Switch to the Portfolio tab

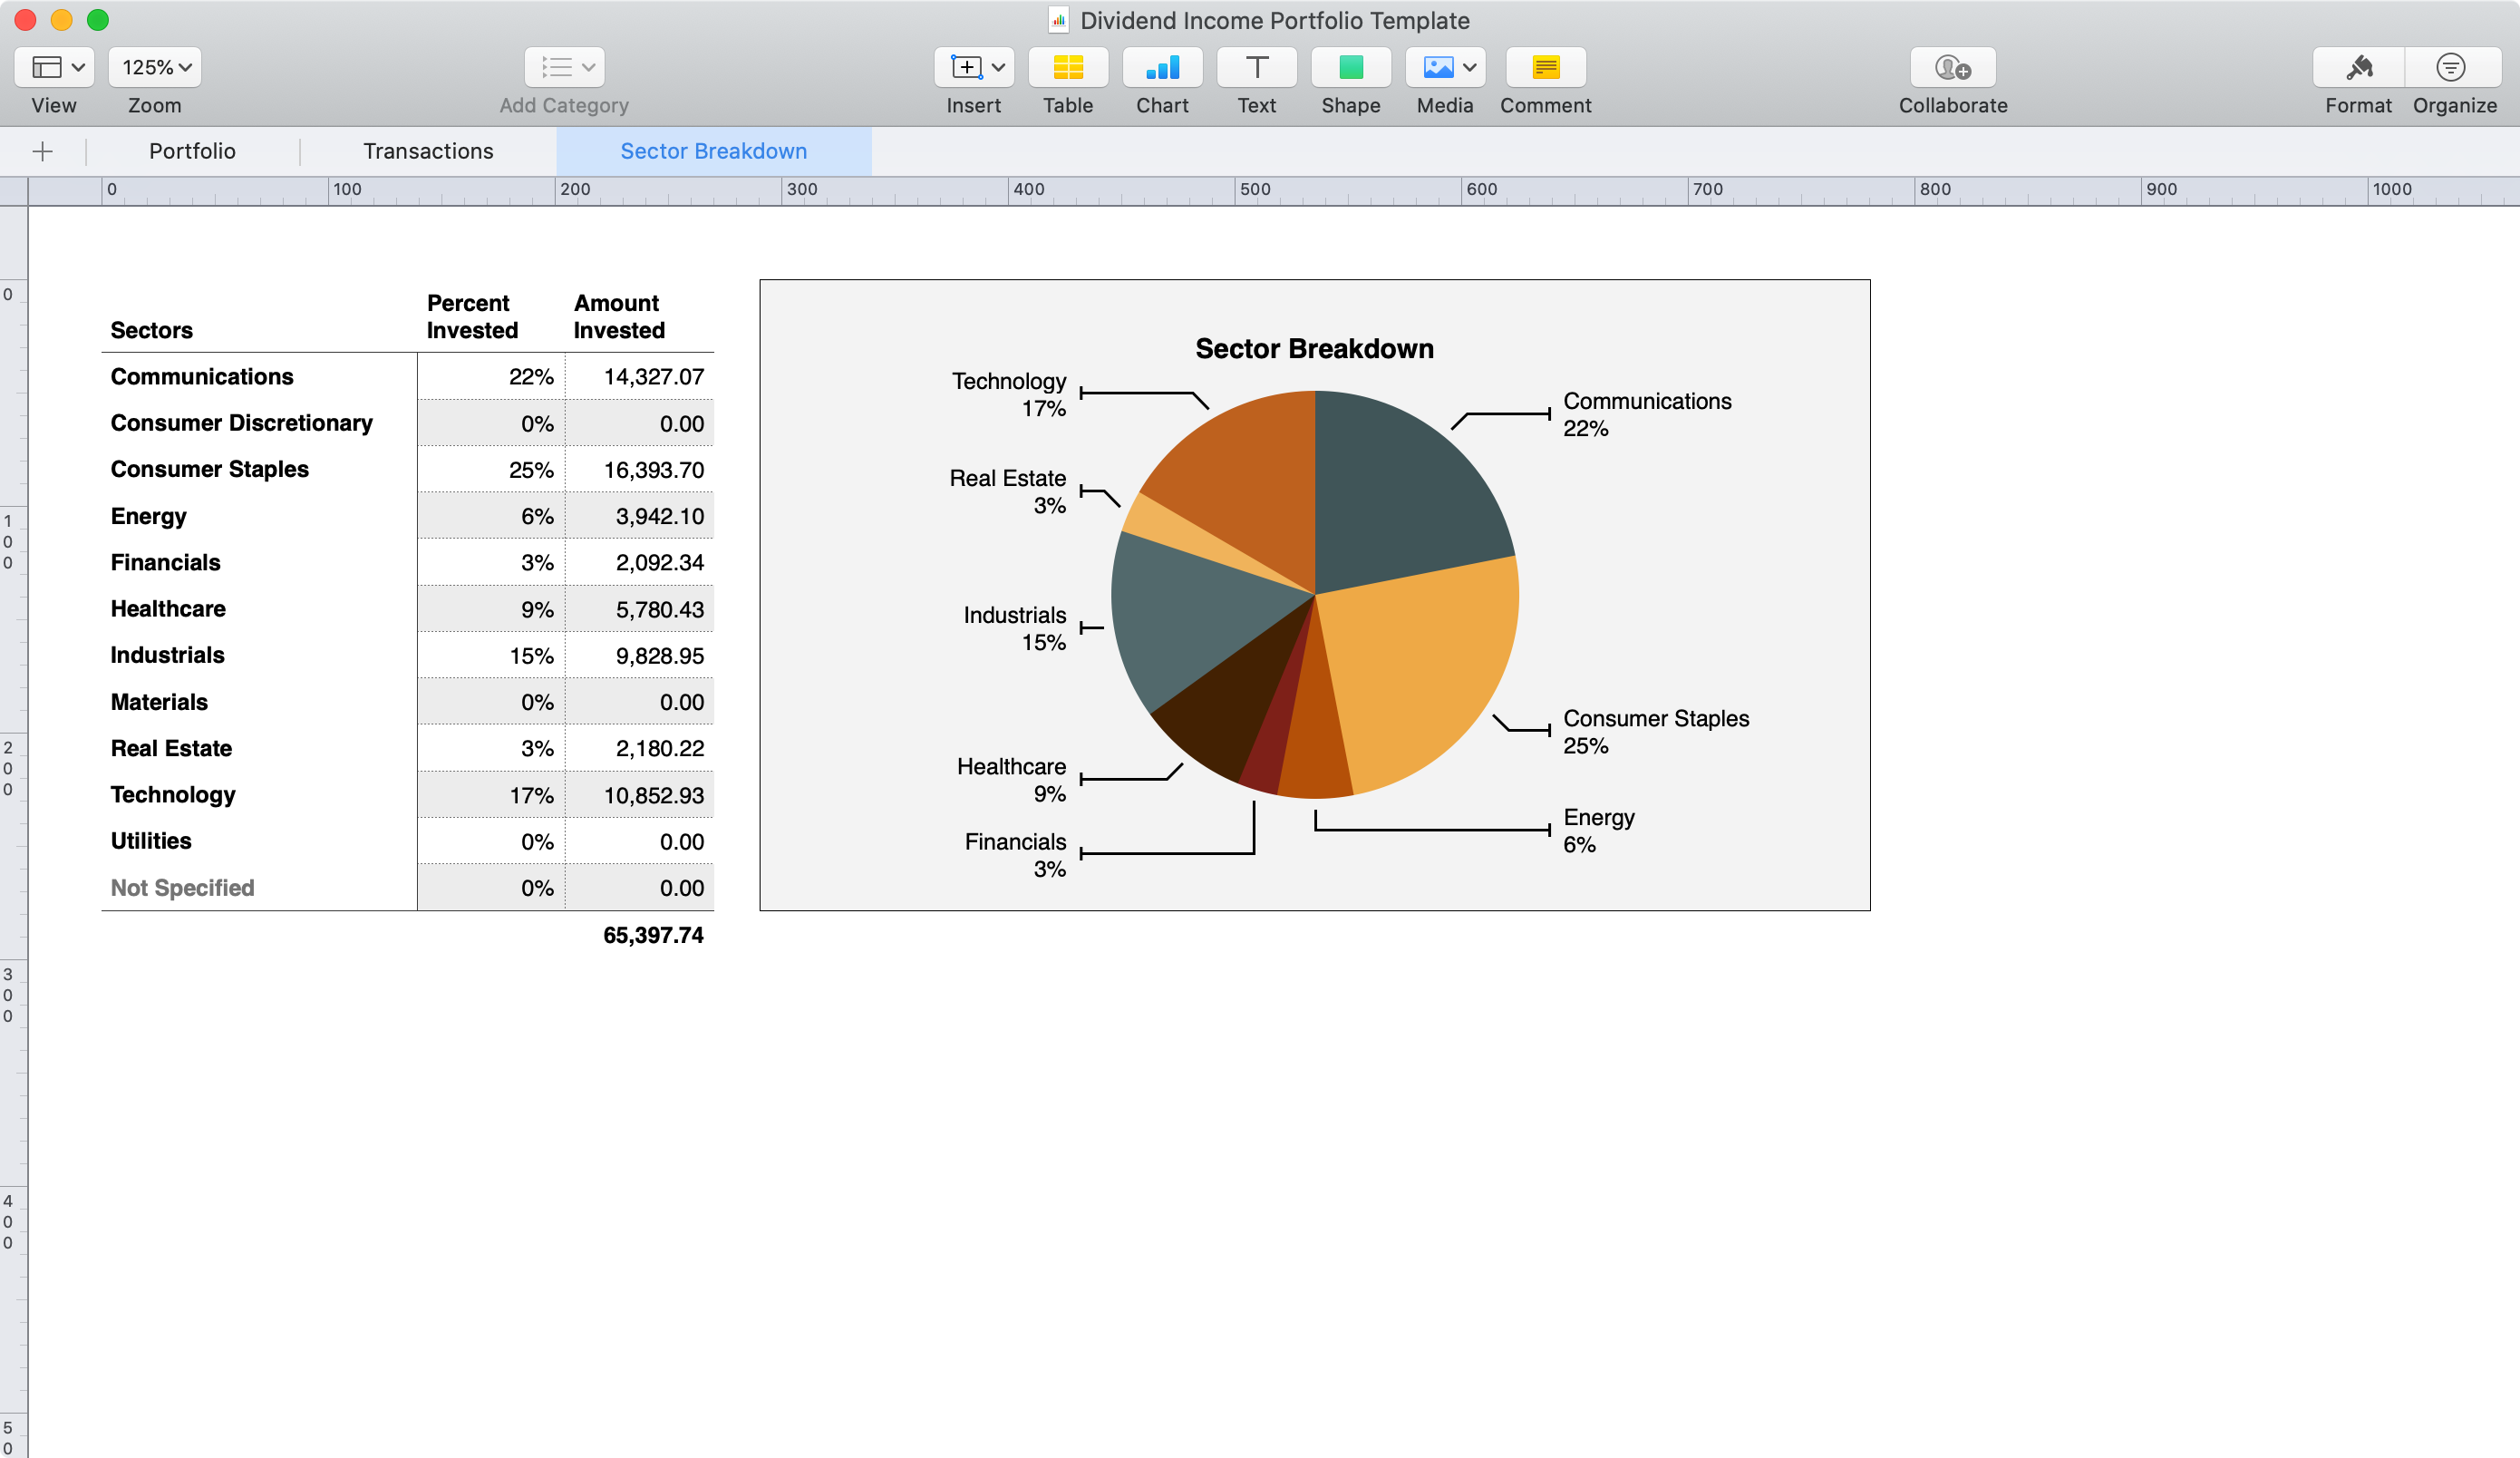click(192, 151)
